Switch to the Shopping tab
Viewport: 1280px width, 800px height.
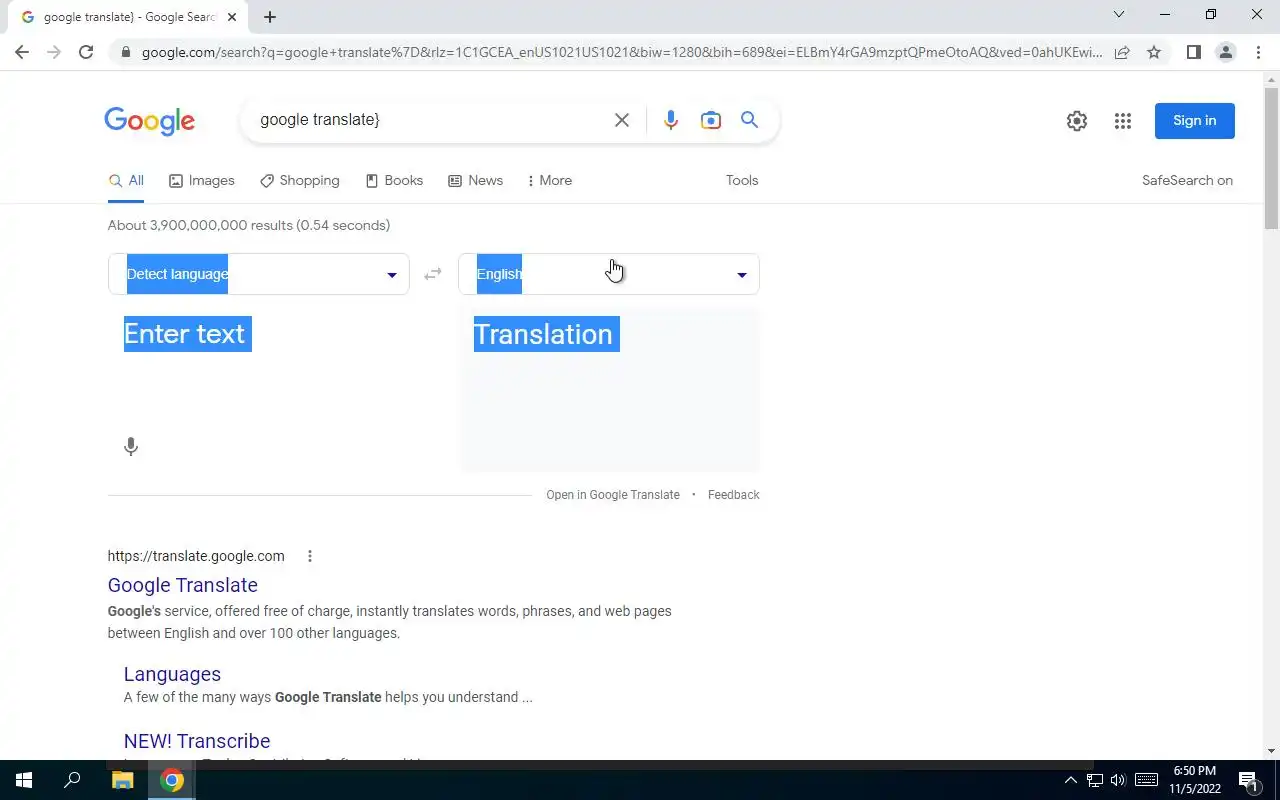[x=300, y=181]
